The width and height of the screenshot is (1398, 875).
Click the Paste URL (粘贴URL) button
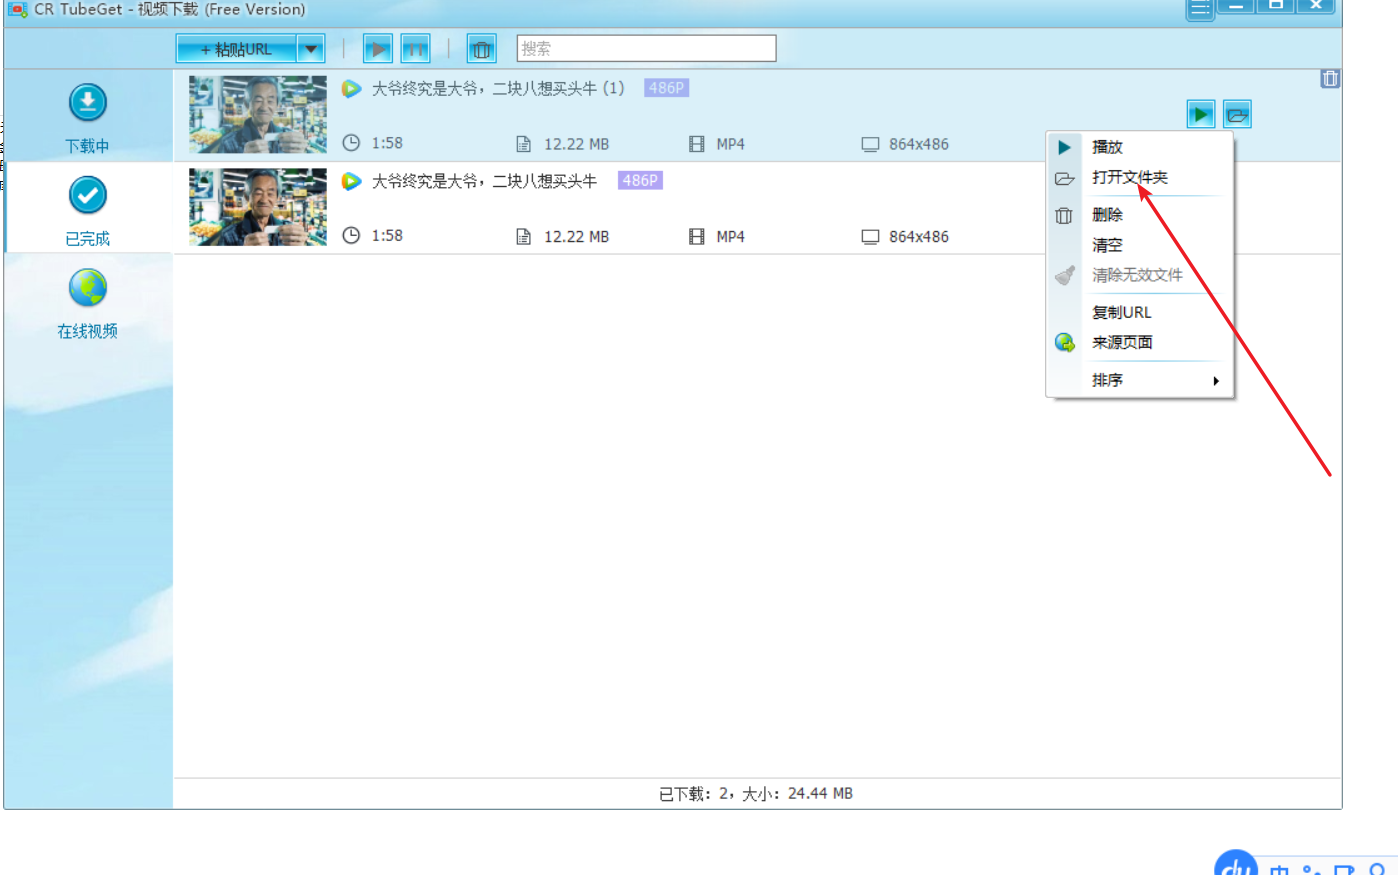(x=237, y=49)
